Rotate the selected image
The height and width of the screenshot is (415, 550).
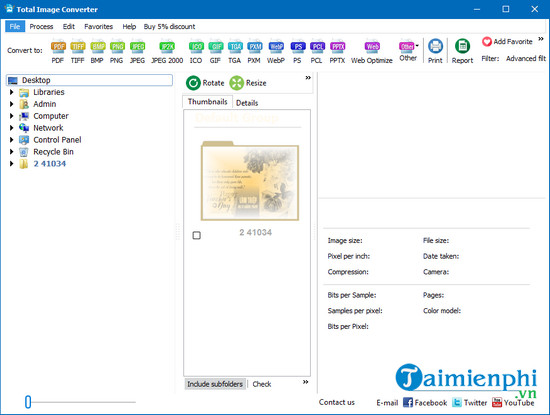pyautogui.click(x=205, y=83)
